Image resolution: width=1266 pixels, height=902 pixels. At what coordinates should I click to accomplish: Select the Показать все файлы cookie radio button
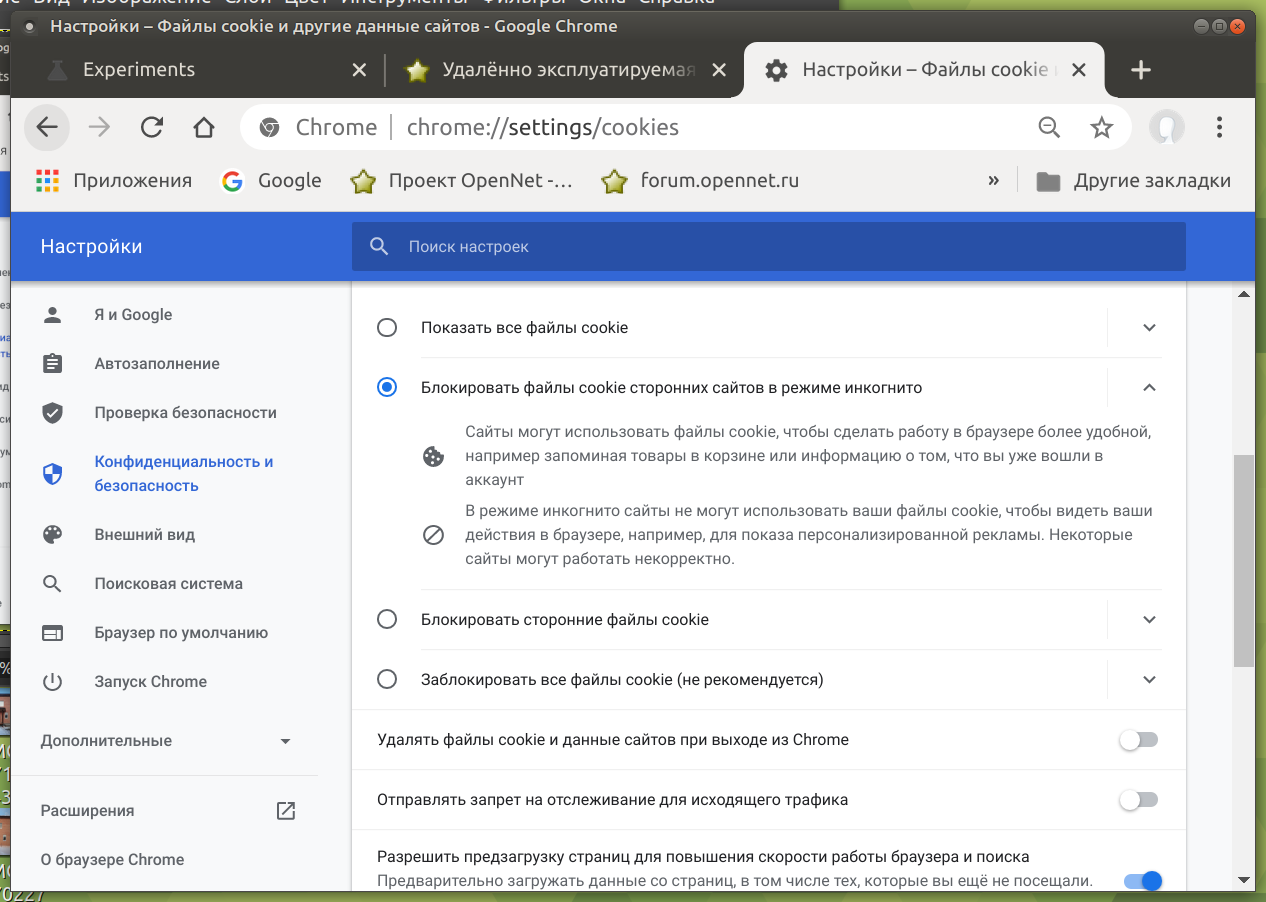[387, 328]
